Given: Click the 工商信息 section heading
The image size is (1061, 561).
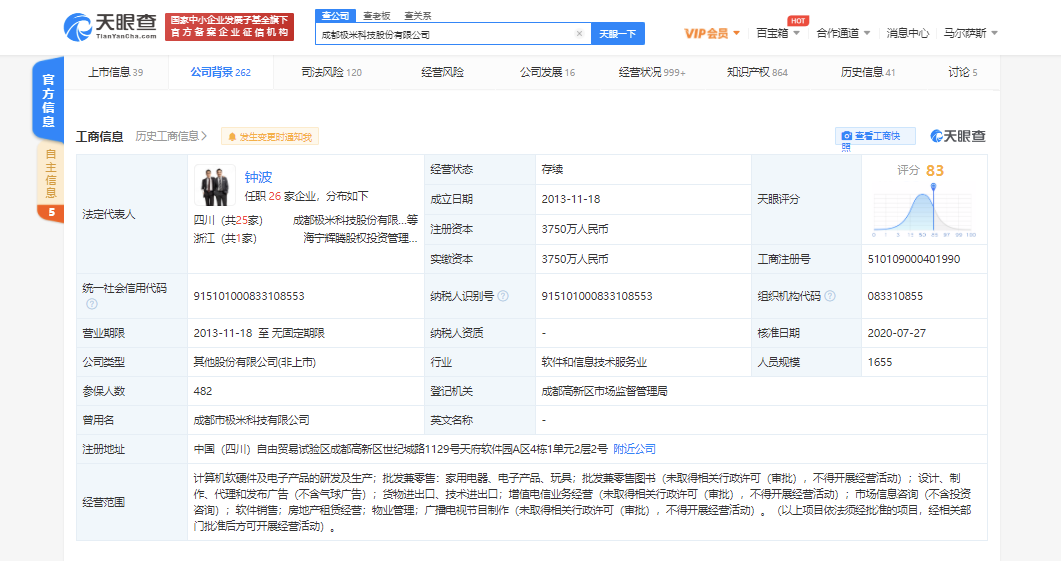Looking at the screenshot, I should pos(99,137).
